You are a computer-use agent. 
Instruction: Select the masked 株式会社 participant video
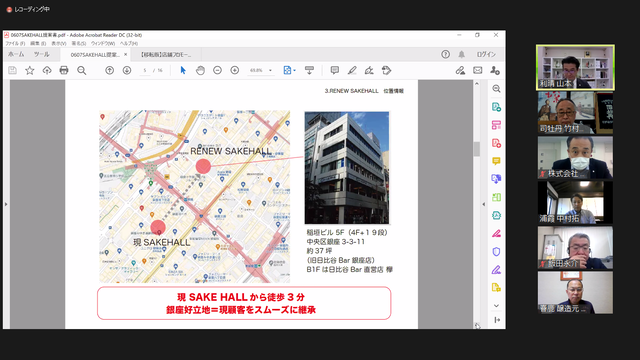(575, 158)
